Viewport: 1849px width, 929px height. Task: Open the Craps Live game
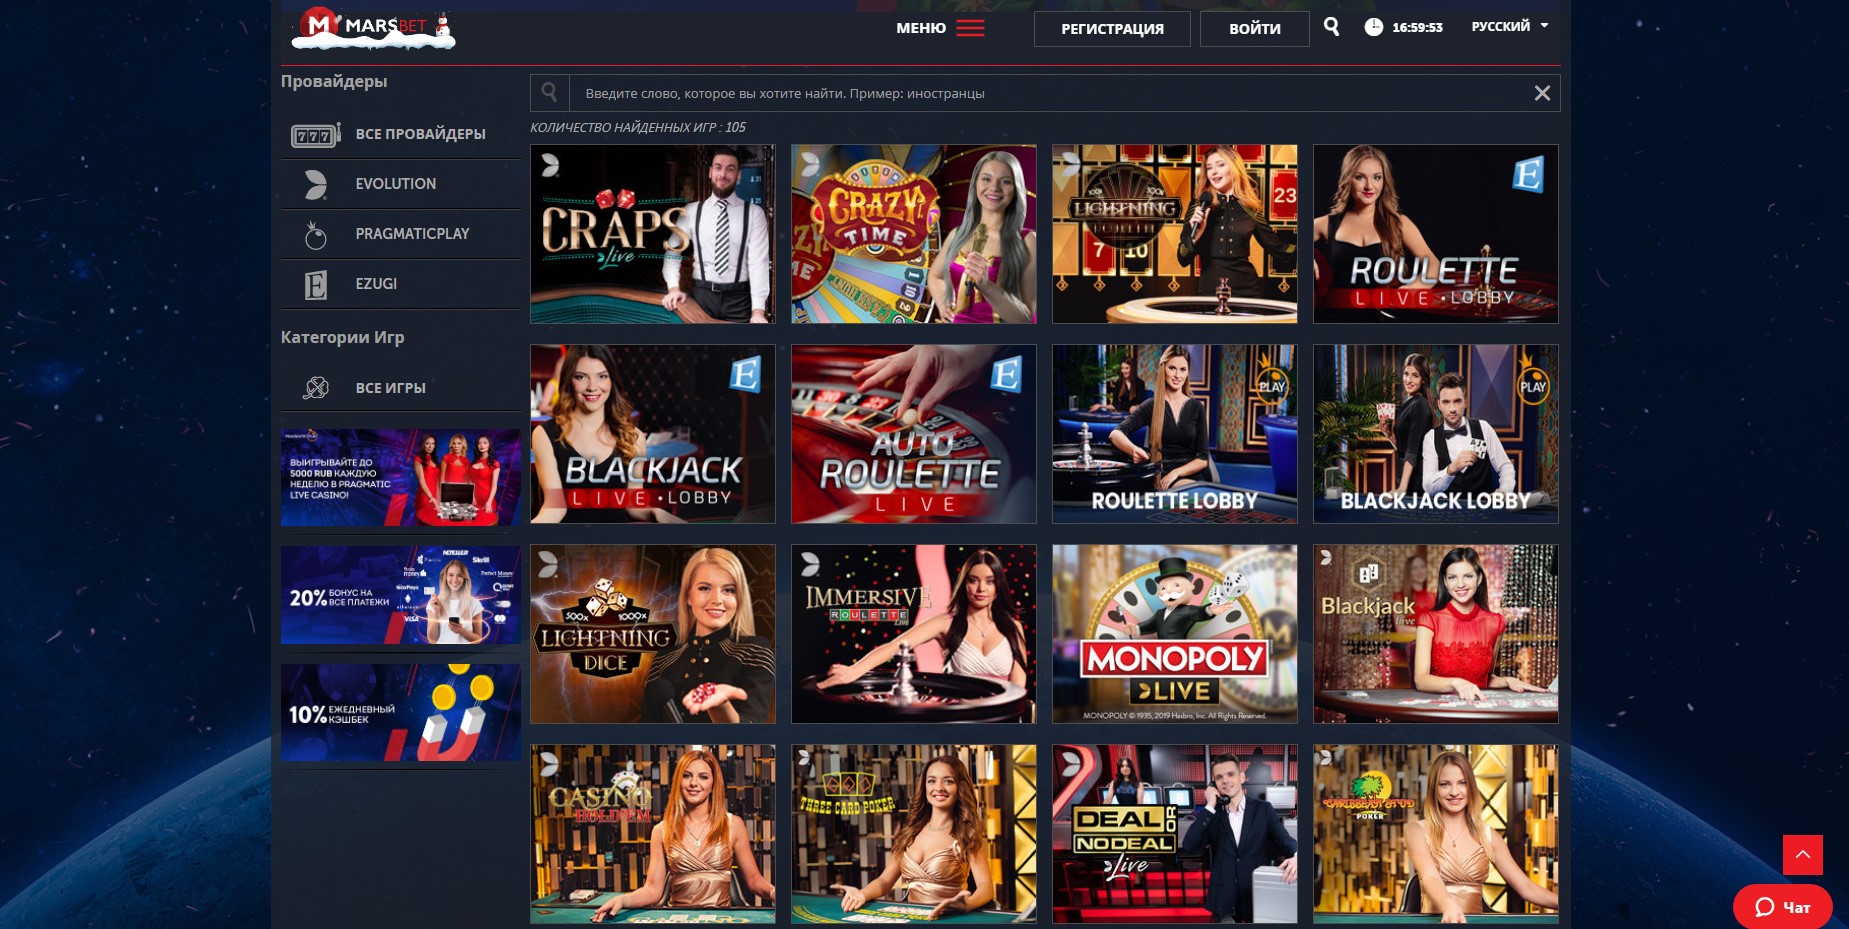click(x=653, y=234)
